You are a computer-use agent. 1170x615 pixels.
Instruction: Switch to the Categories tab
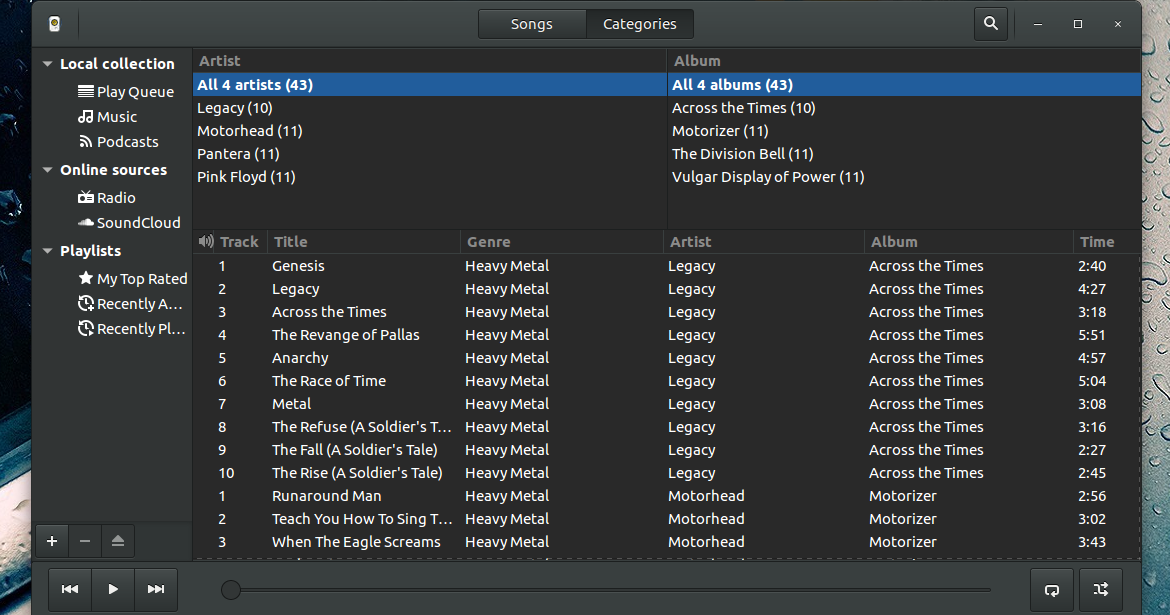click(x=639, y=23)
